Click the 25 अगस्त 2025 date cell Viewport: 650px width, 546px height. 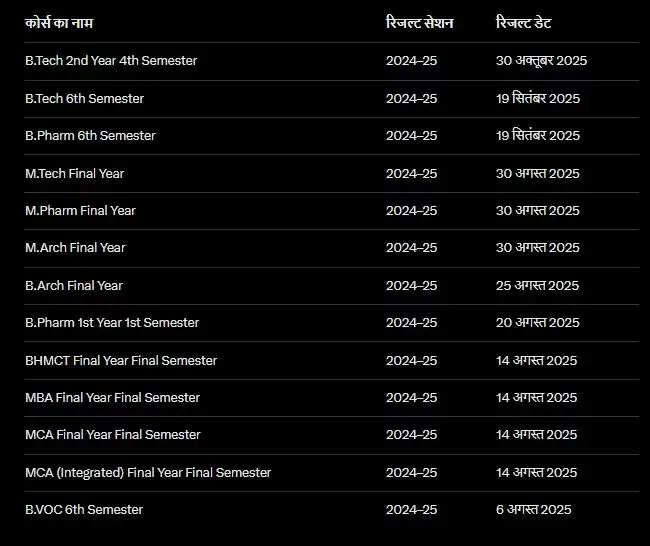(x=537, y=286)
